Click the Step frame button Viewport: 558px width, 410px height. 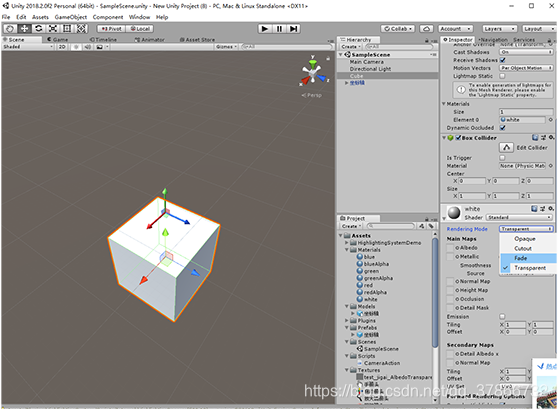click(294, 29)
